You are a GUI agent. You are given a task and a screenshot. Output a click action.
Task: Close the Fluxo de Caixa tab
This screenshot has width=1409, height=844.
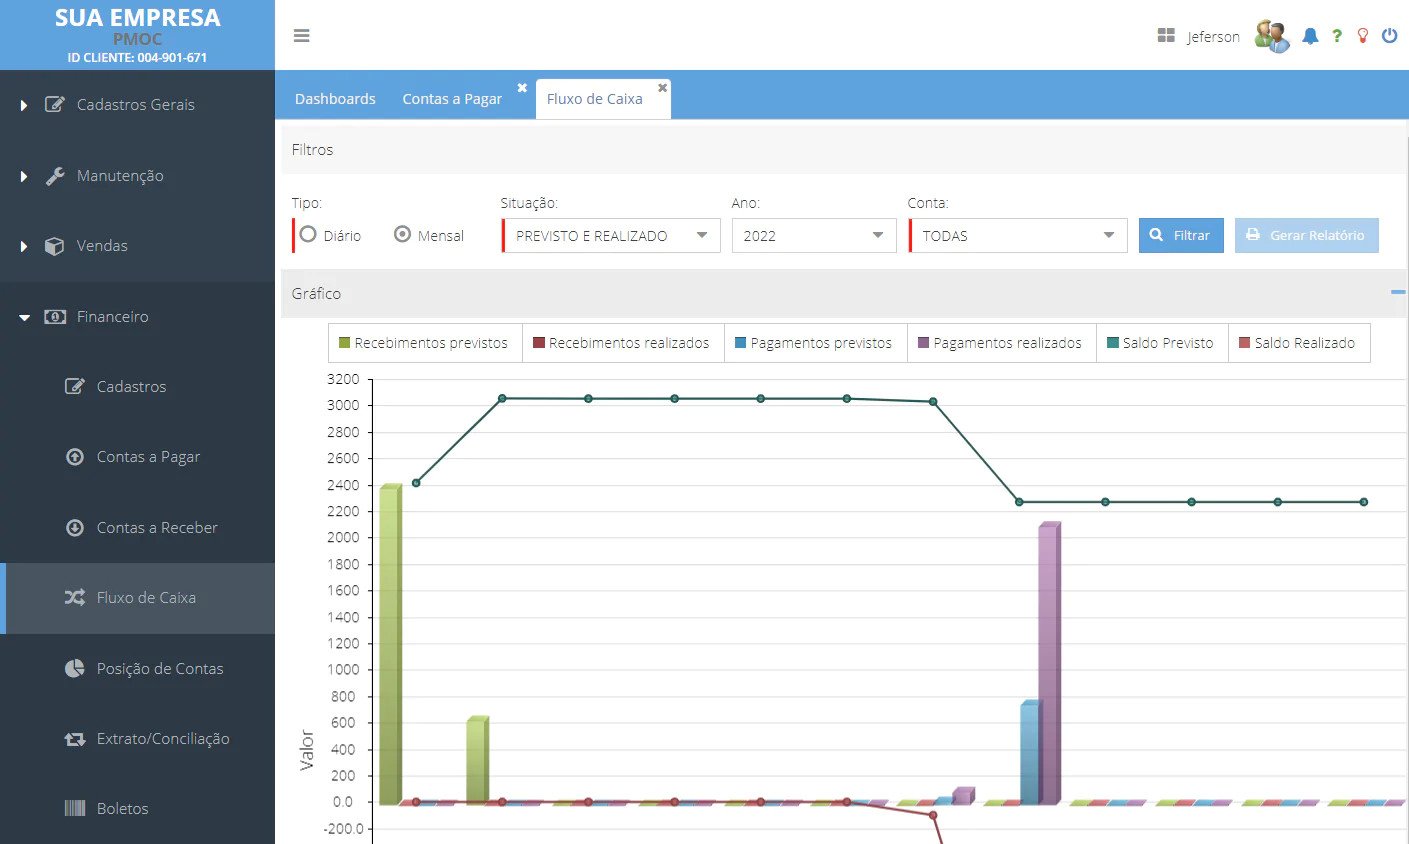662,88
